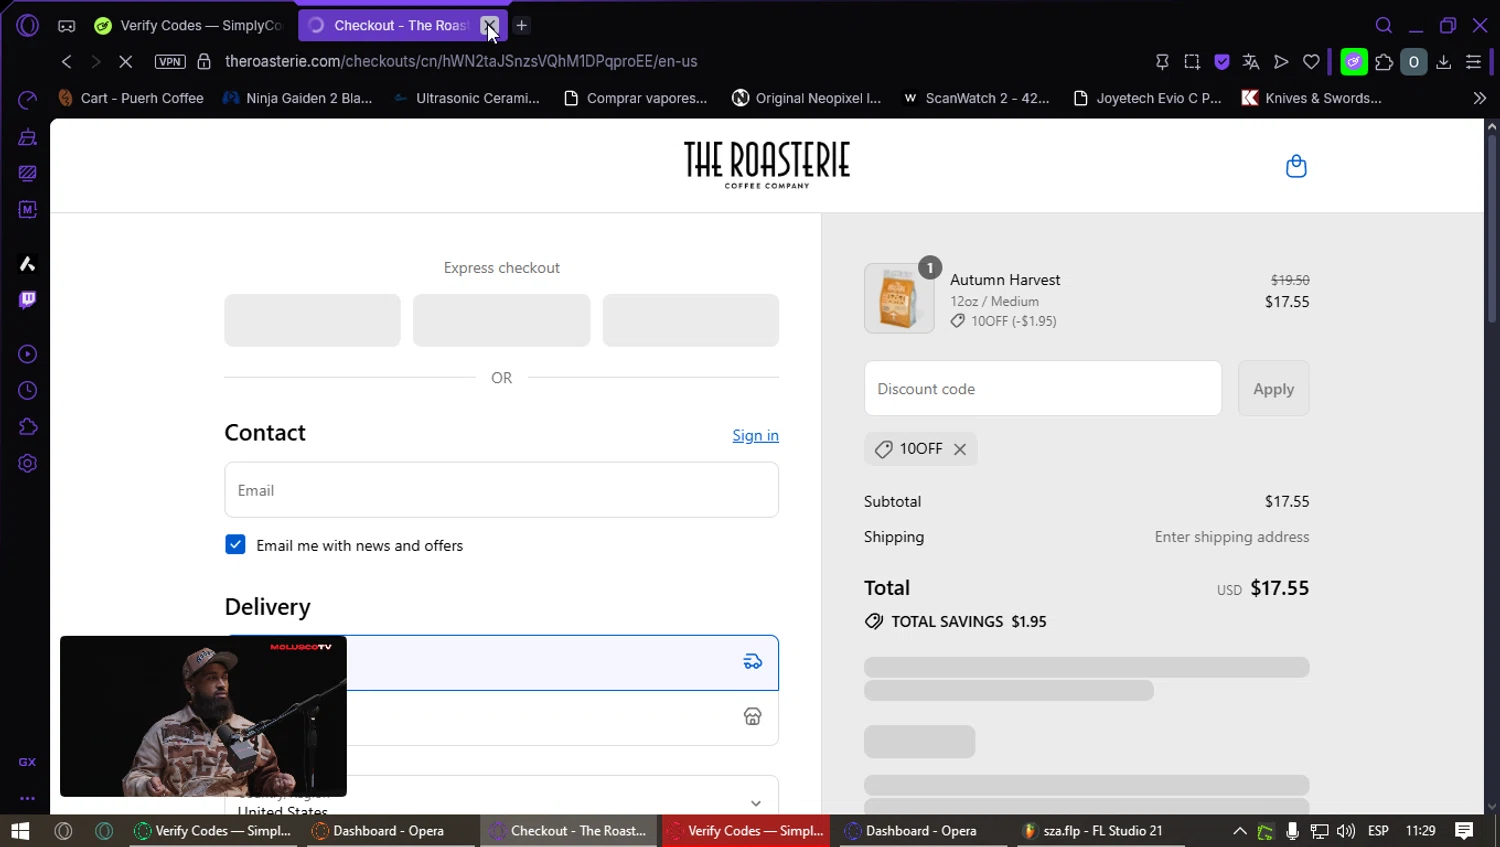The height and width of the screenshot is (847, 1500).
Task: Open the notifications center icon
Action: click(1464, 831)
